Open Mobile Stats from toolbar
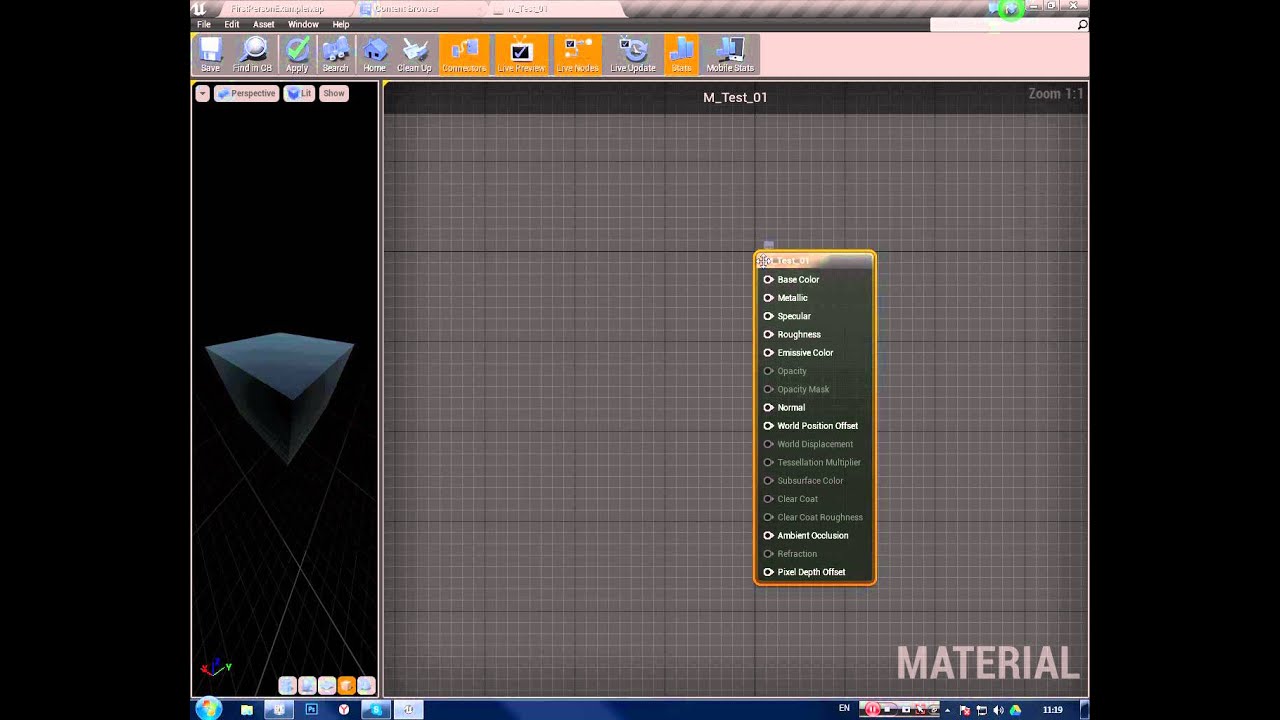 point(730,54)
